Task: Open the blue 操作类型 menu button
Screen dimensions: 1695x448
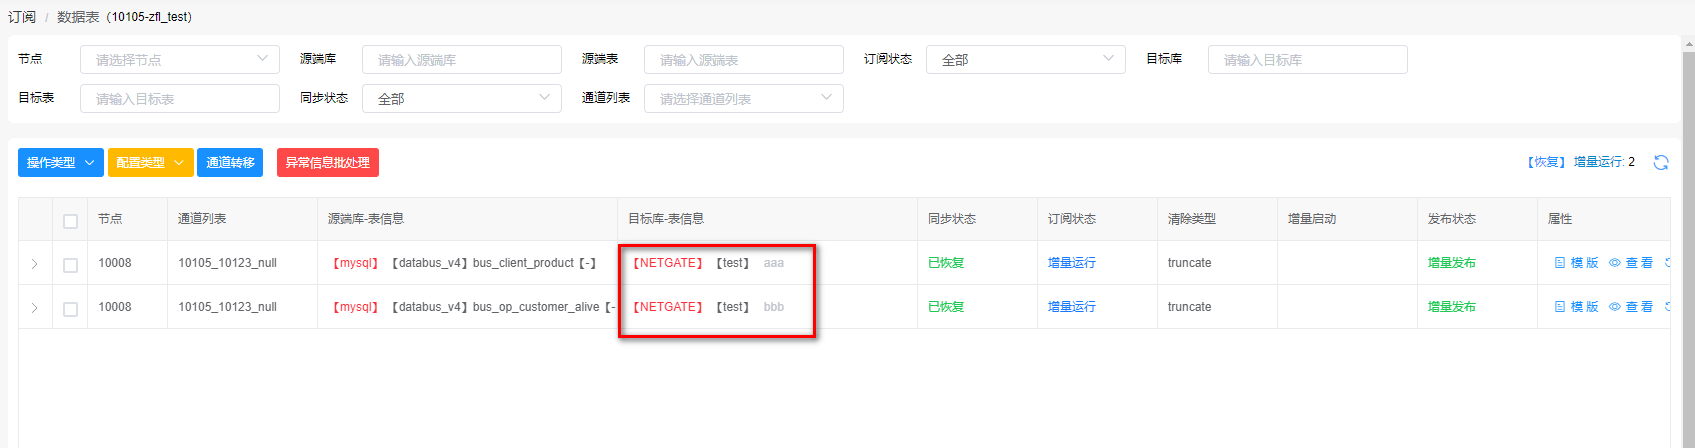Action: pos(60,163)
